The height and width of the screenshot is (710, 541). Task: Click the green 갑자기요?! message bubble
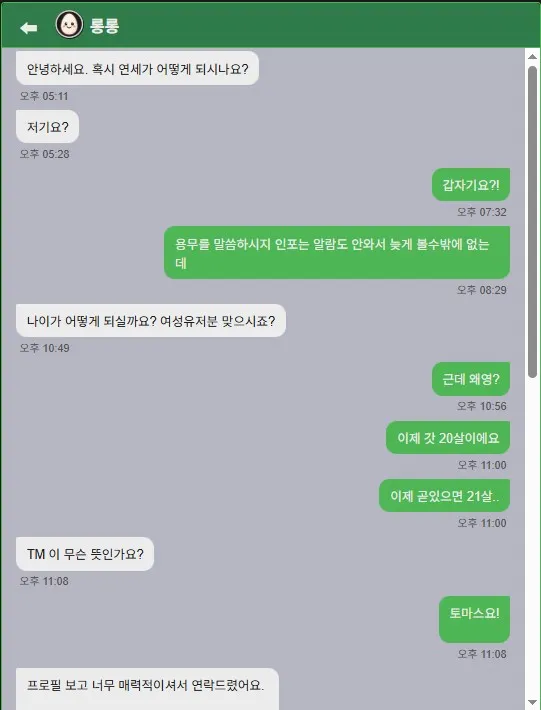click(x=471, y=185)
